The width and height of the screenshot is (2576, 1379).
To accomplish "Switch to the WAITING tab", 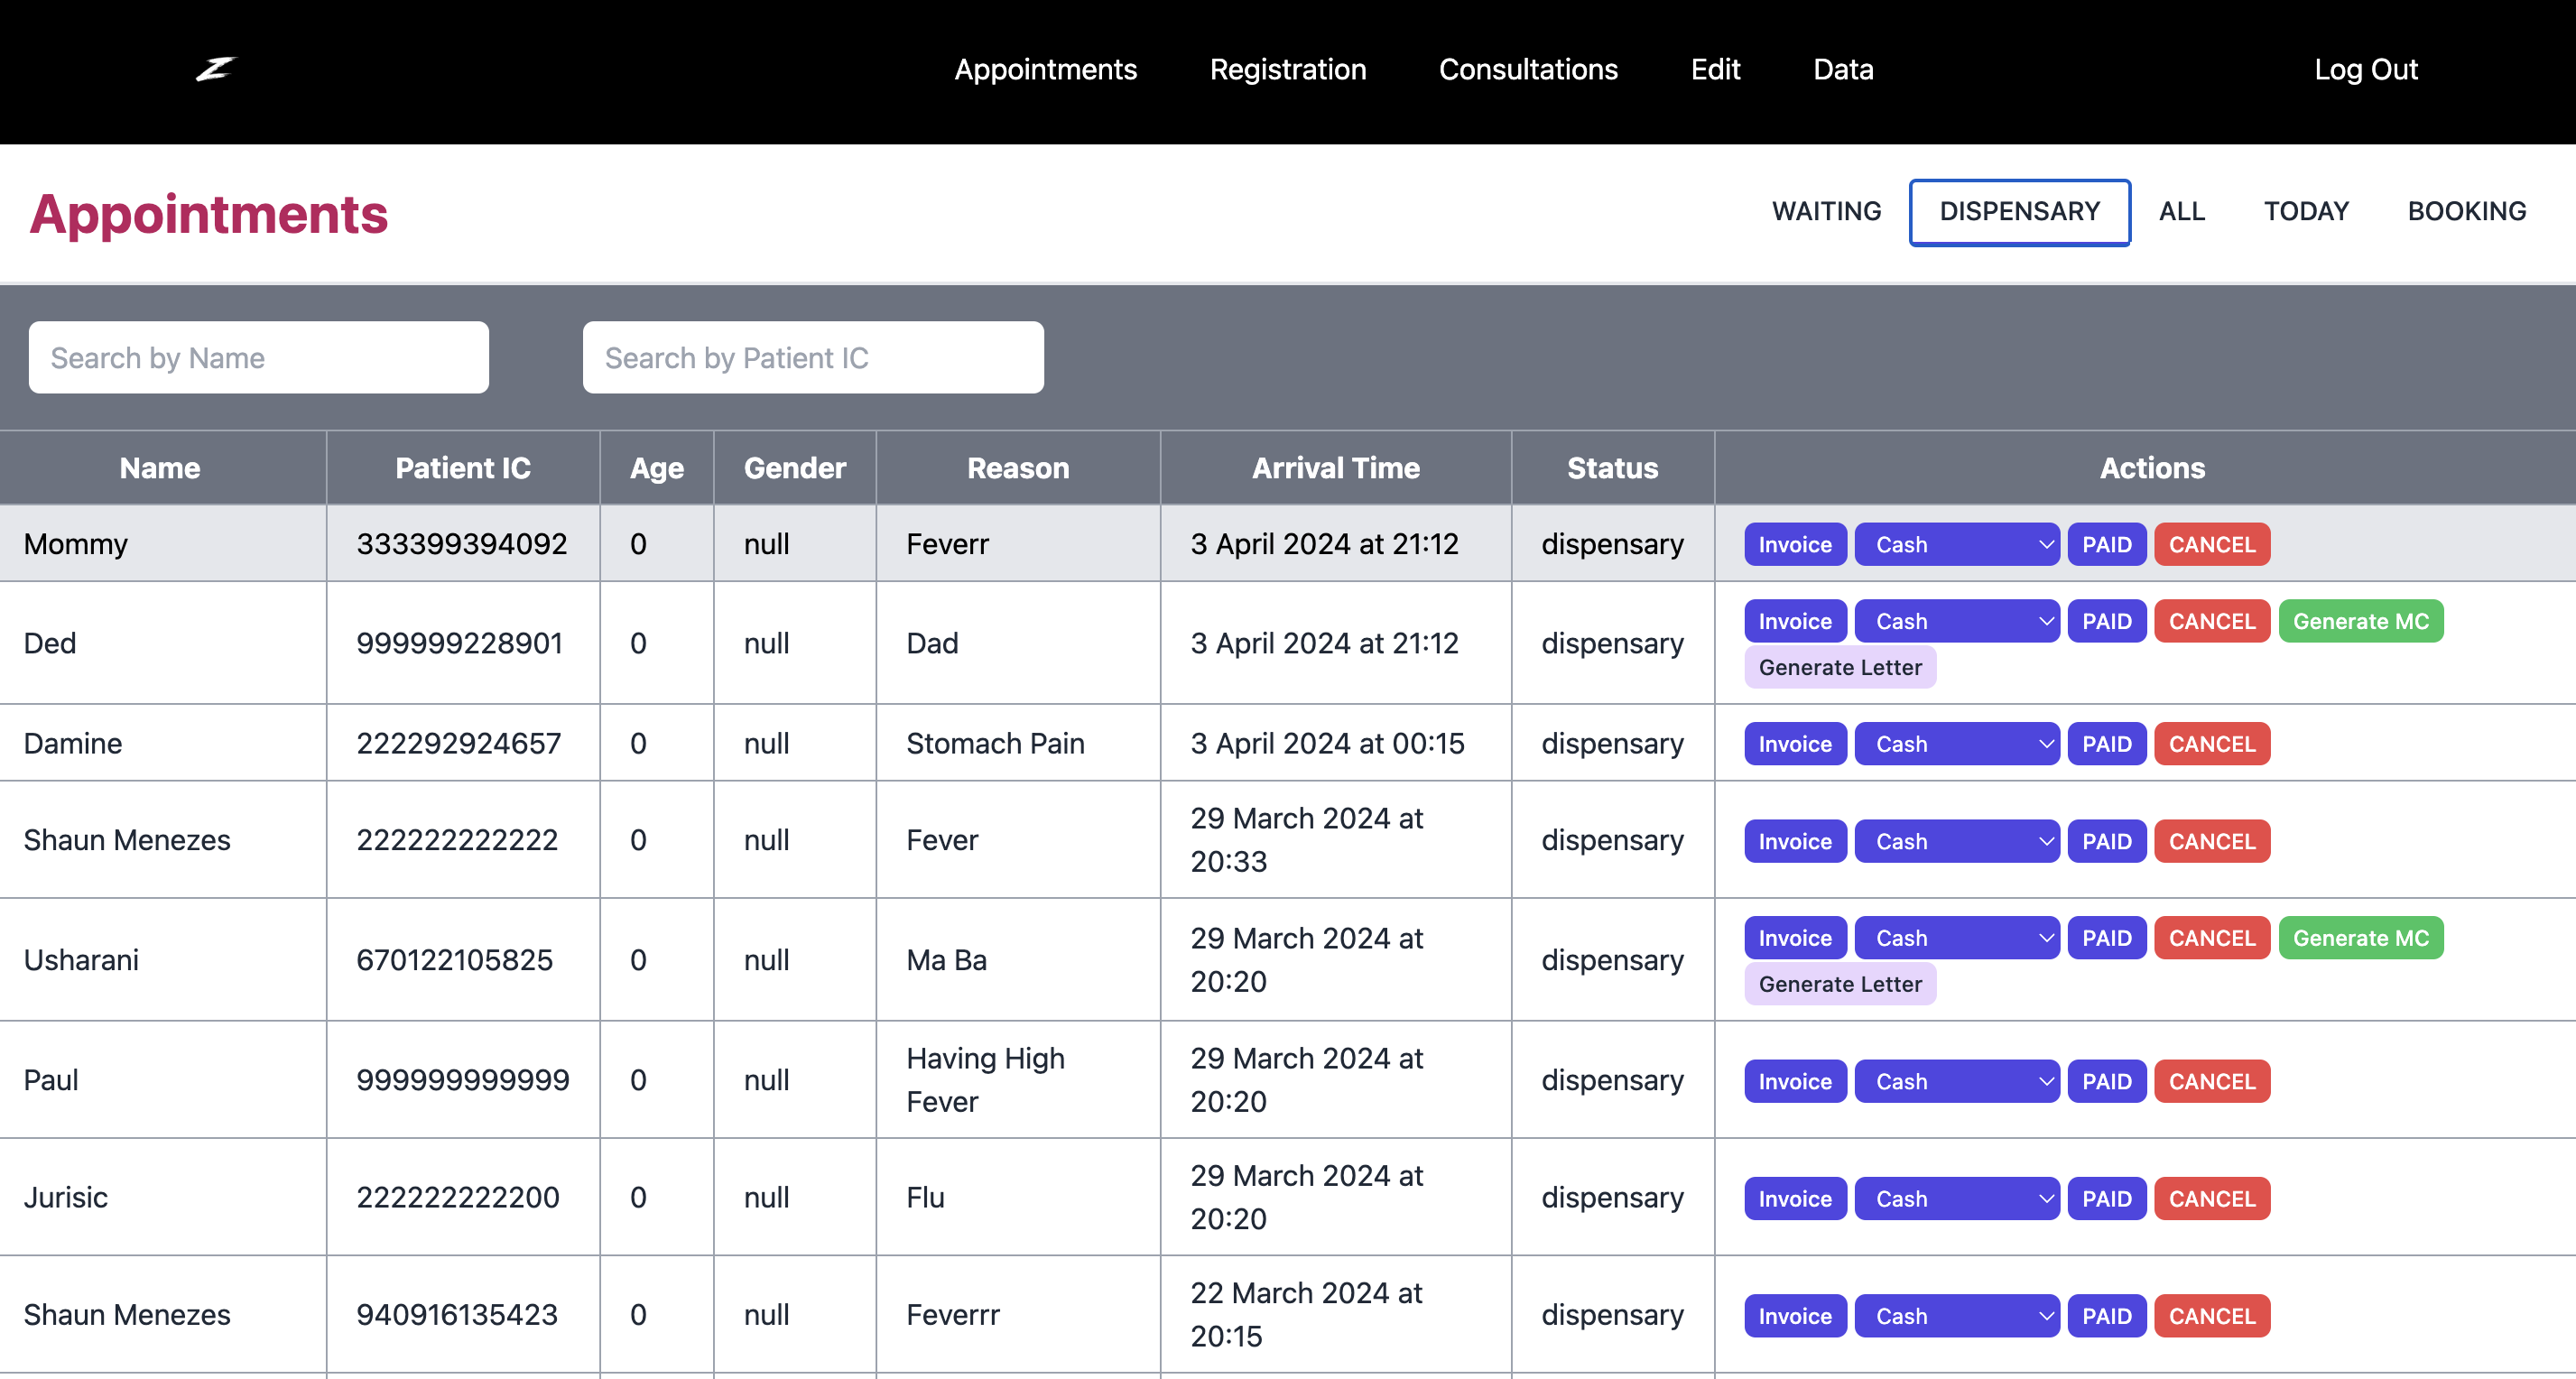I will pos(1826,211).
